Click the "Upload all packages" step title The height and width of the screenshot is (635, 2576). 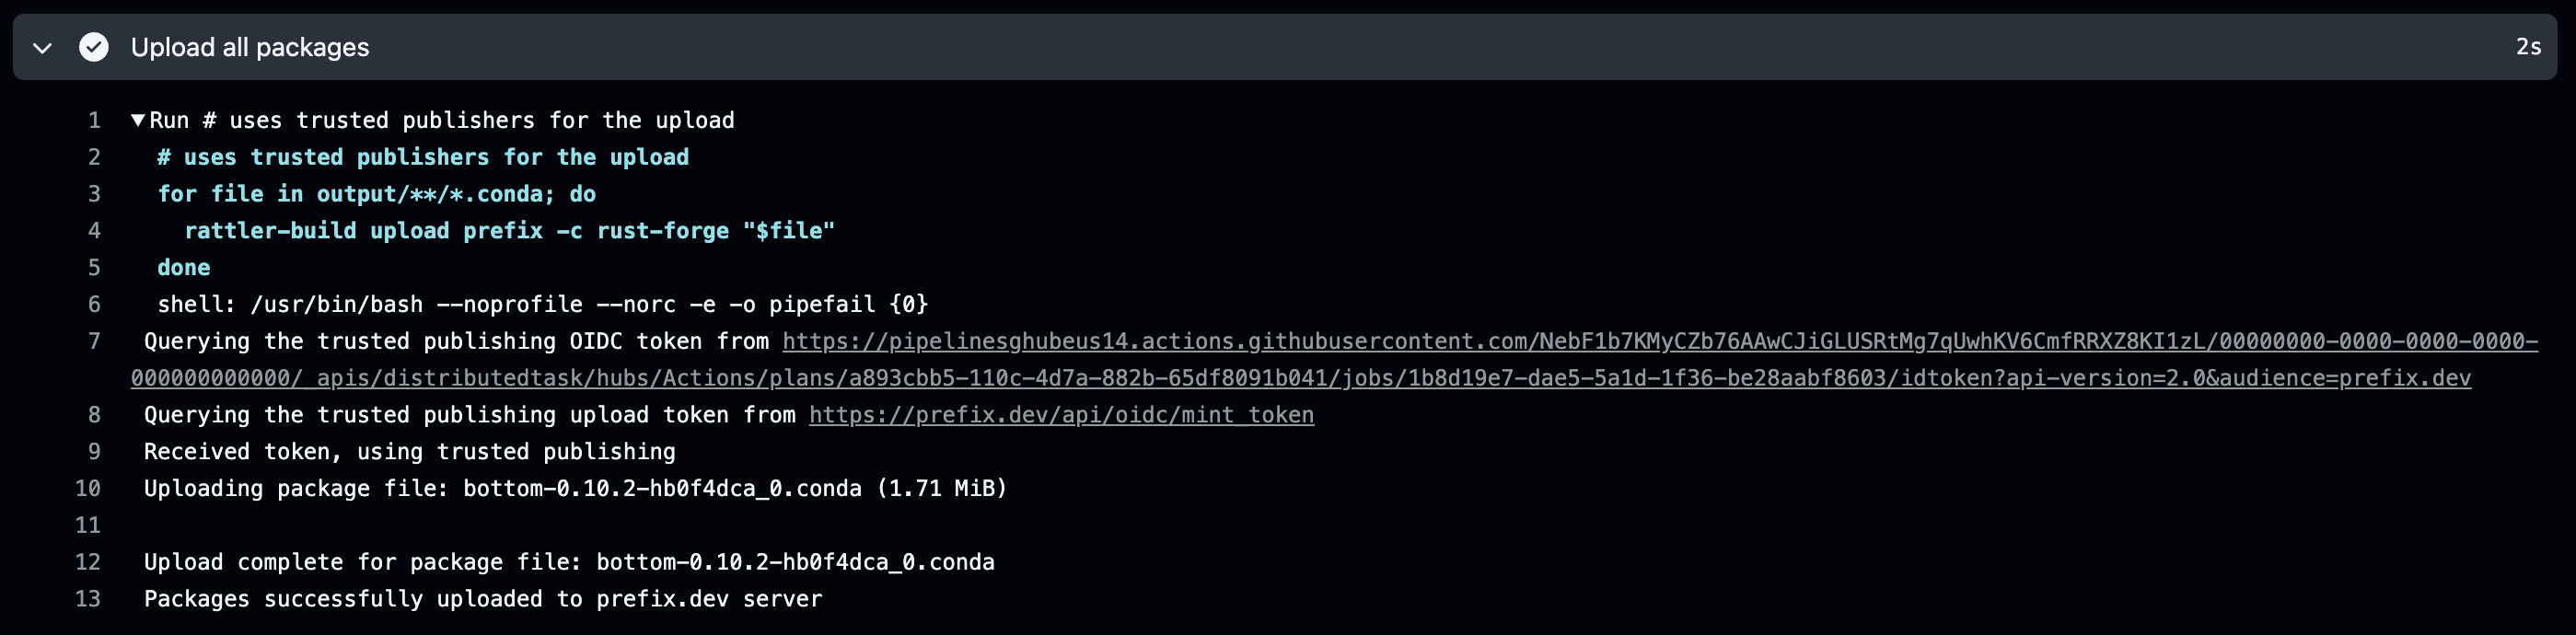click(x=250, y=48)
